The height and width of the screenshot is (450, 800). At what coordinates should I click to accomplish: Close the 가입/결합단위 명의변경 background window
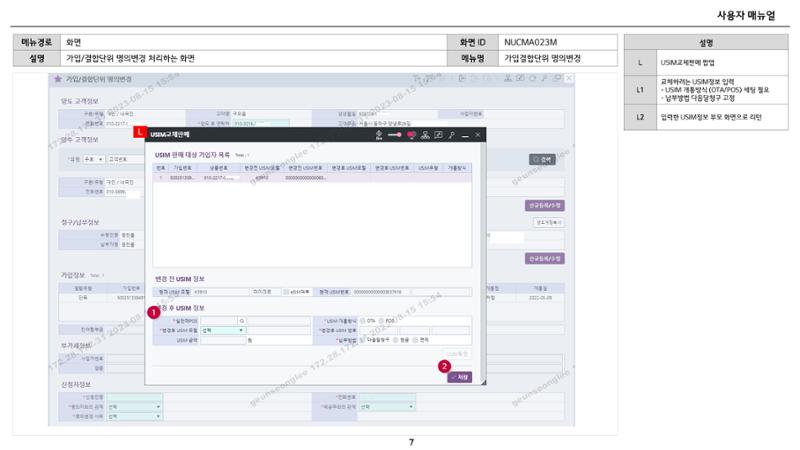pyautogui.click(x=568, y=78)
